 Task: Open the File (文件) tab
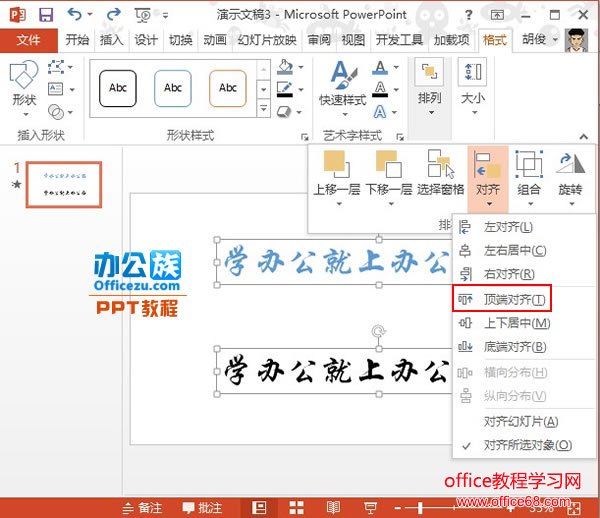tap(28, 40)
